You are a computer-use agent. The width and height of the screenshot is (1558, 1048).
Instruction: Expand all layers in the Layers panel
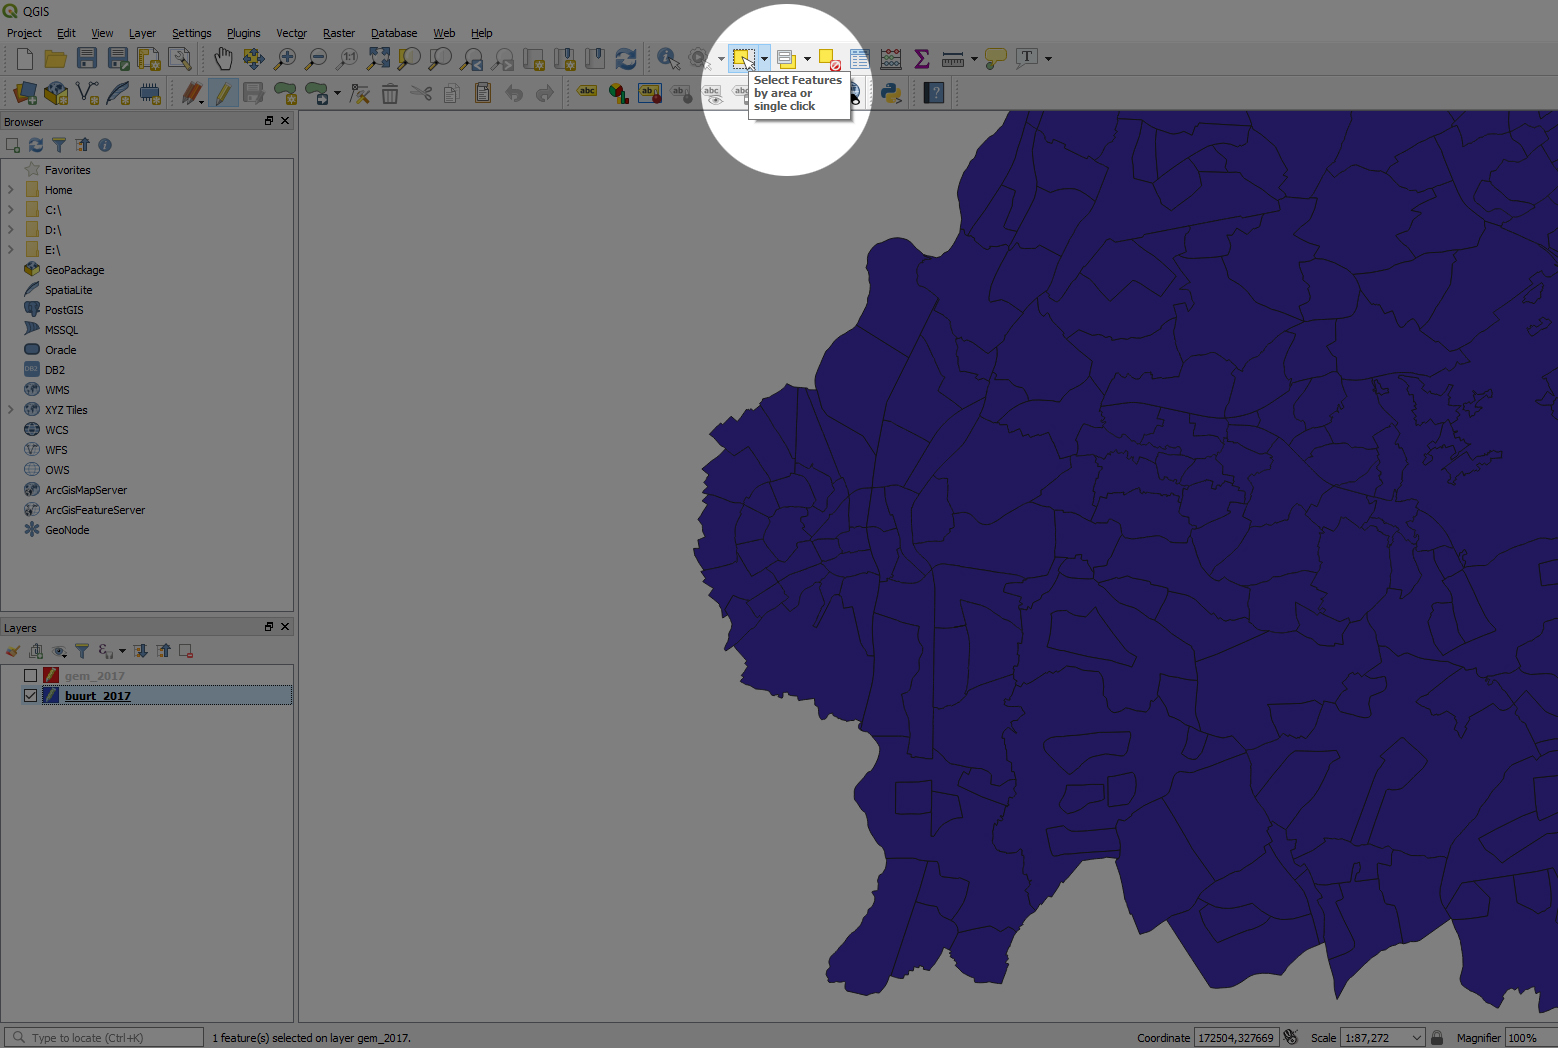(141, 651)
